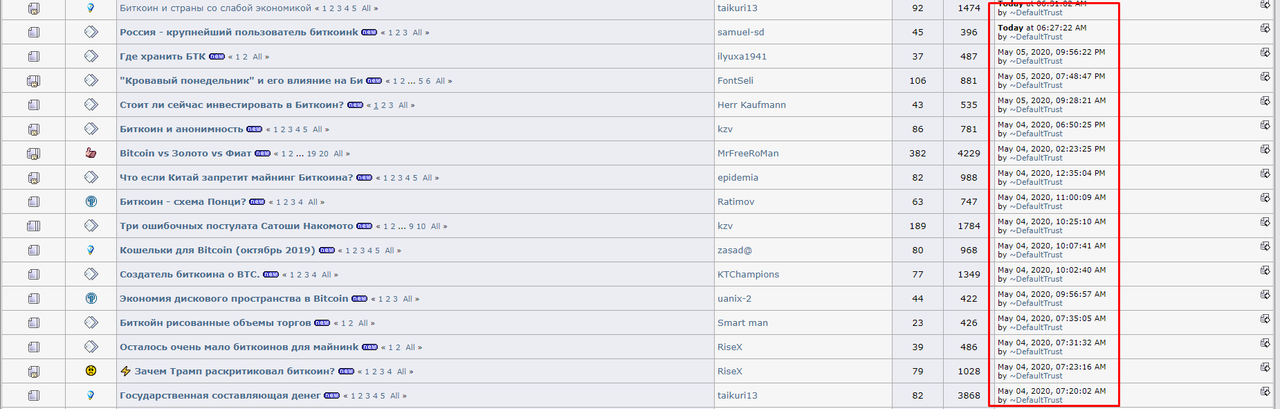Image resolution: width=1280 pixels, height=409 pixels.
Task: Click the last-post icon in the Smart man row
Action: pyautogui.click(x=1265, y=323)
